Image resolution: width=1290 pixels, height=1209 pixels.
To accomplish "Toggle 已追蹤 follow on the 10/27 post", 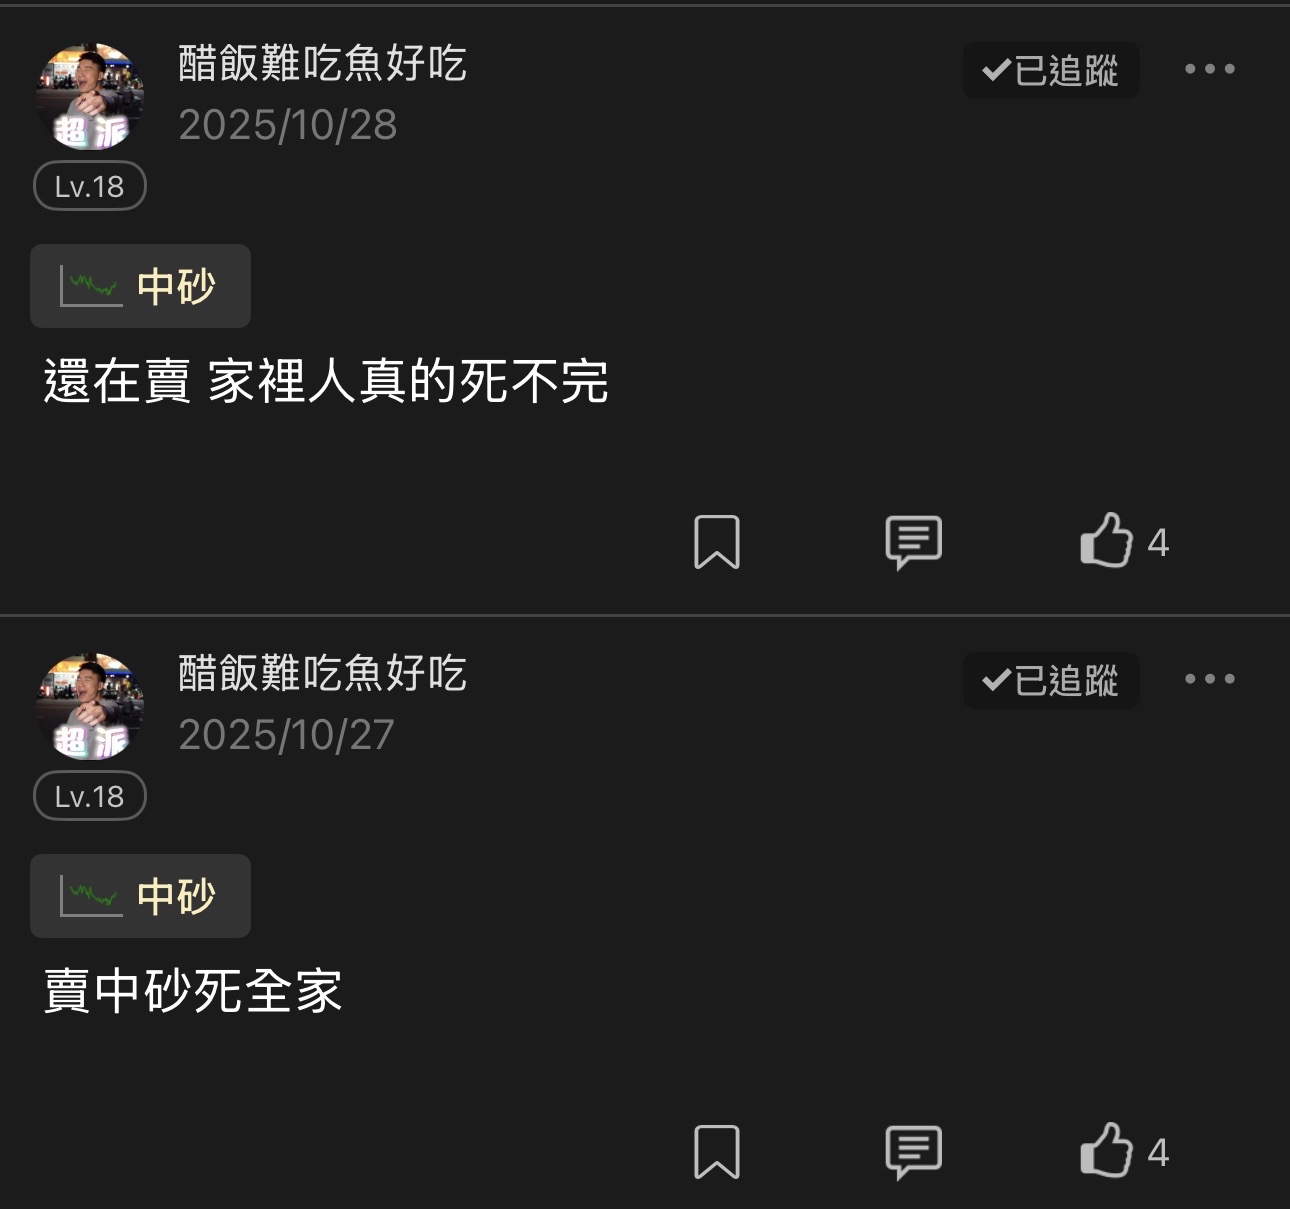I will click(x=1051, y=680).
